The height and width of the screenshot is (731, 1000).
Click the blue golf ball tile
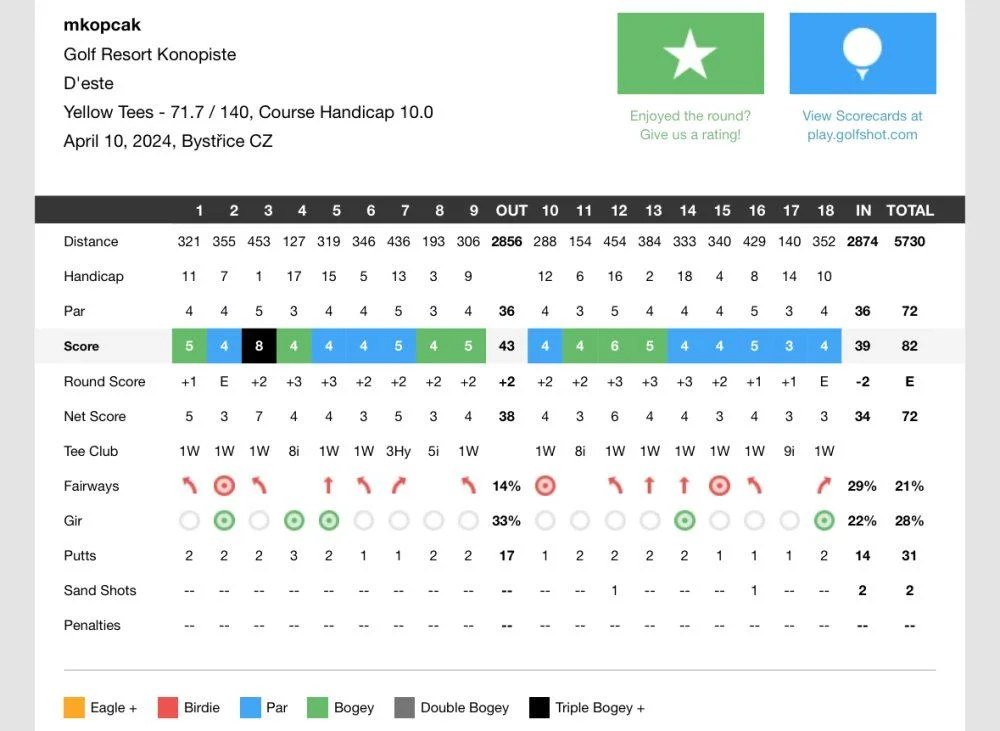[862, 54]
